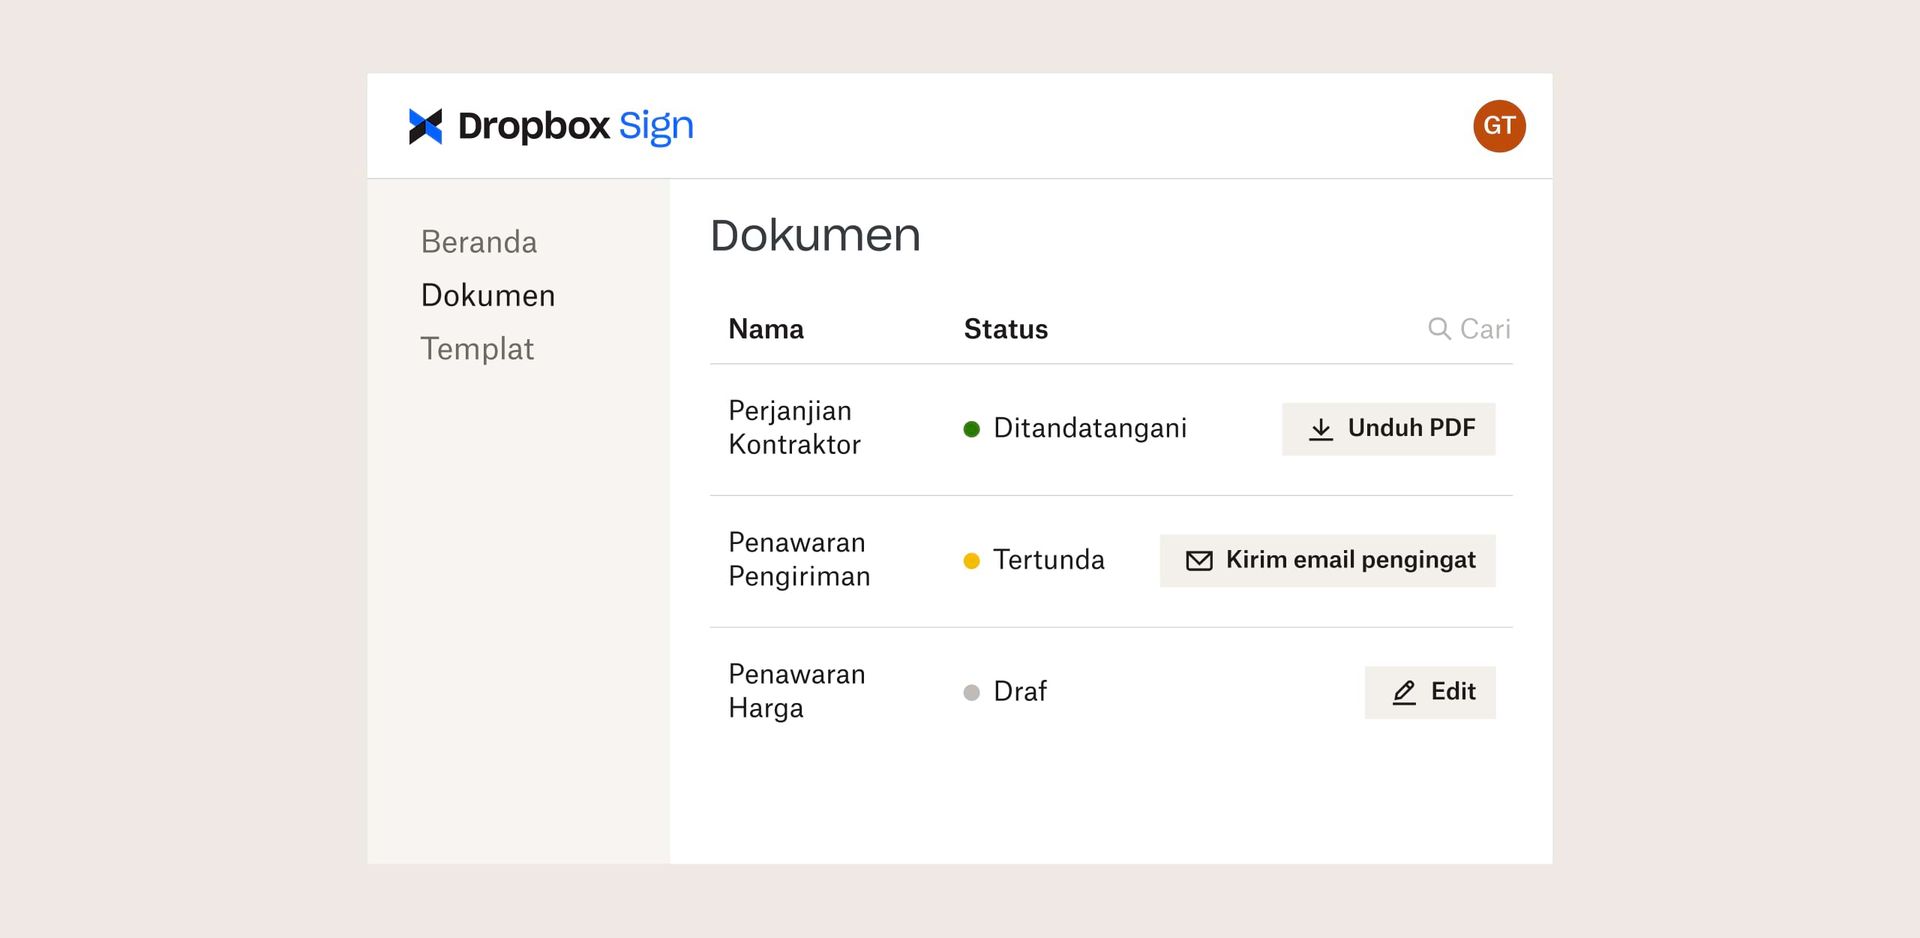Select Beranda in the sidebar
Image resolution: width=1920 pixels, height=938 pixels.
pos(478,241)
